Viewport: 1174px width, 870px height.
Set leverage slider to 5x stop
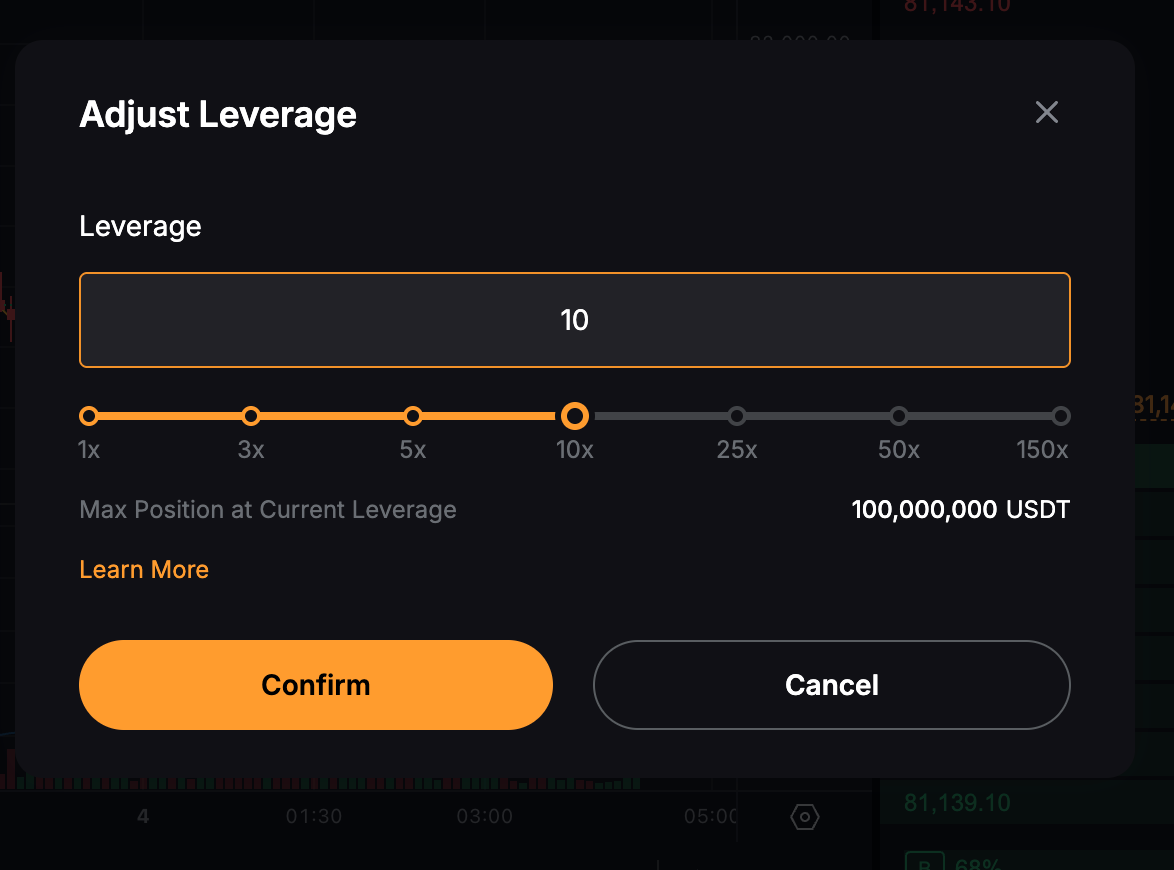[x=413, y=416]
